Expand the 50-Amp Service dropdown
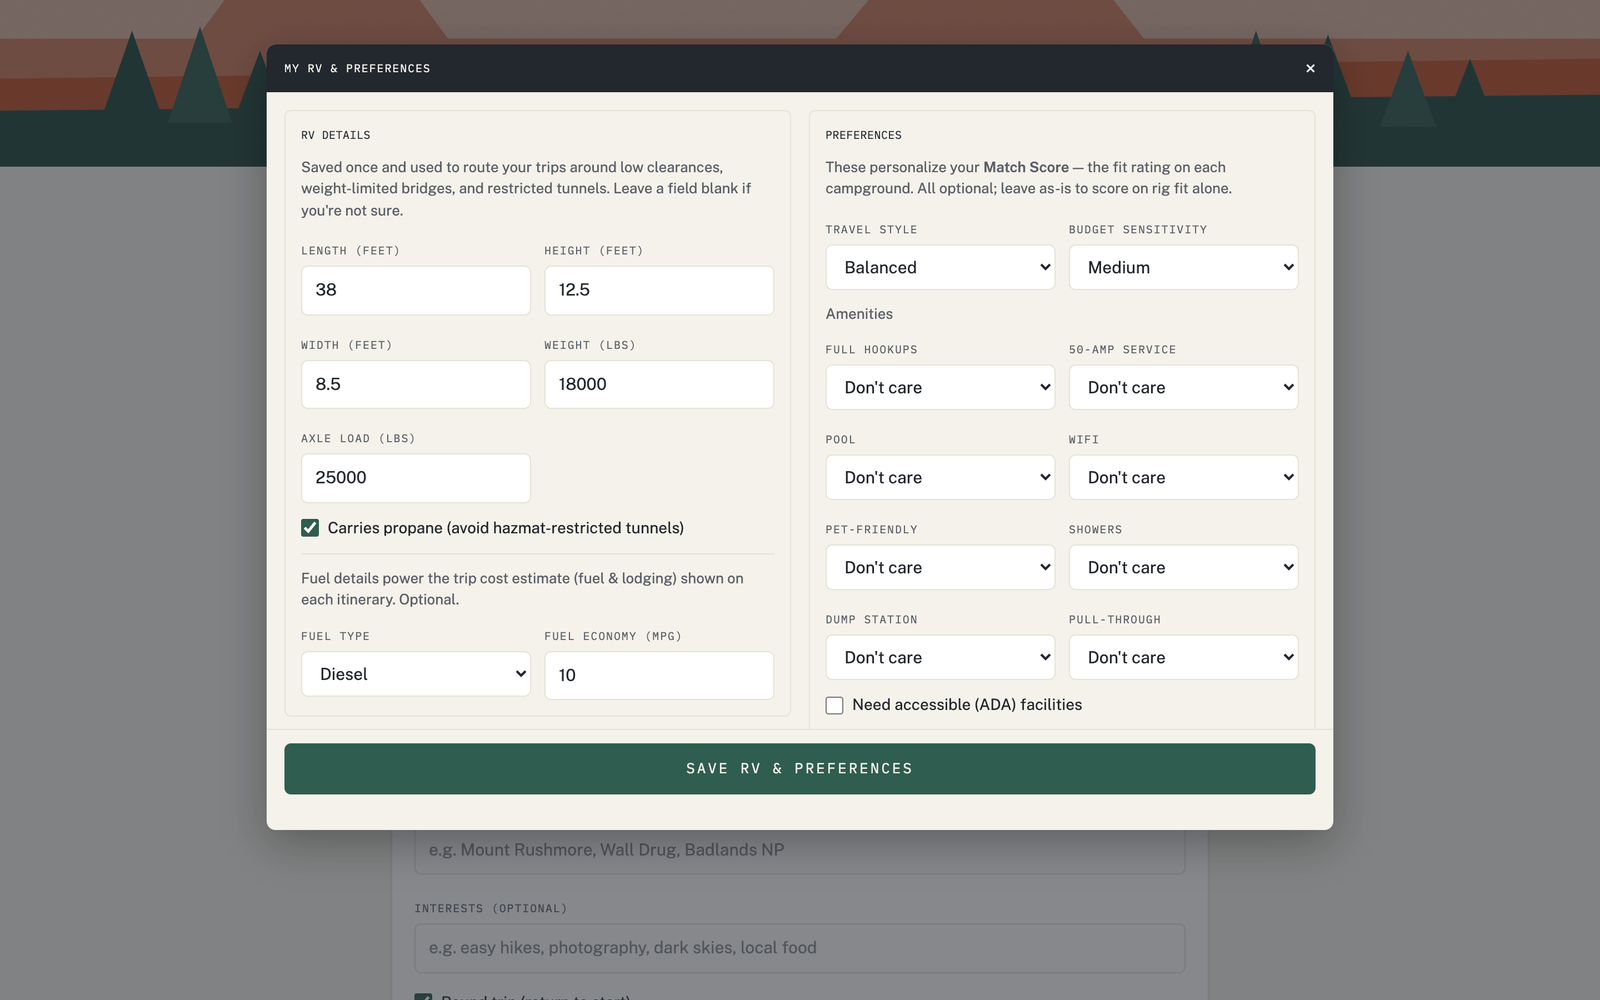Image resolution: width=1600 pixels, height=1000 pixels. pos(1183,387)
